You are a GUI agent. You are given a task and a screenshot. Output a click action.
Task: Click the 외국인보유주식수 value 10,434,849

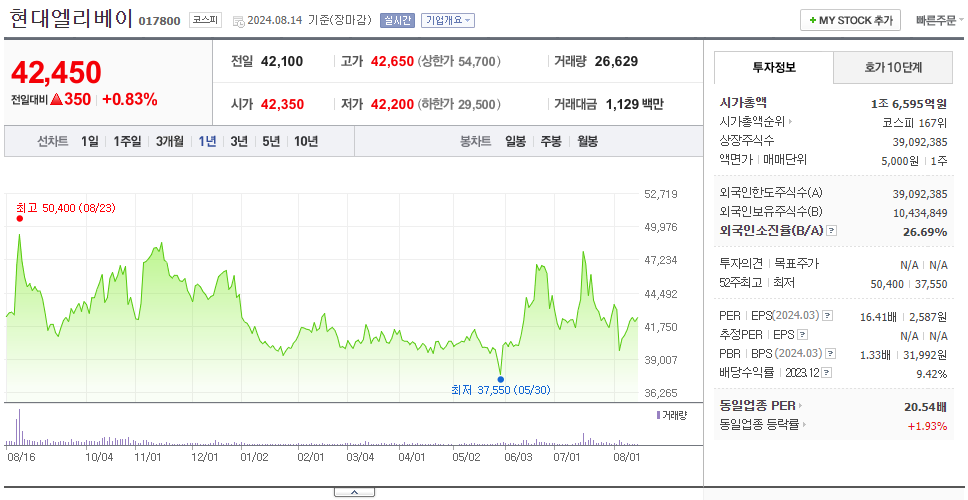tap(920, 213)
